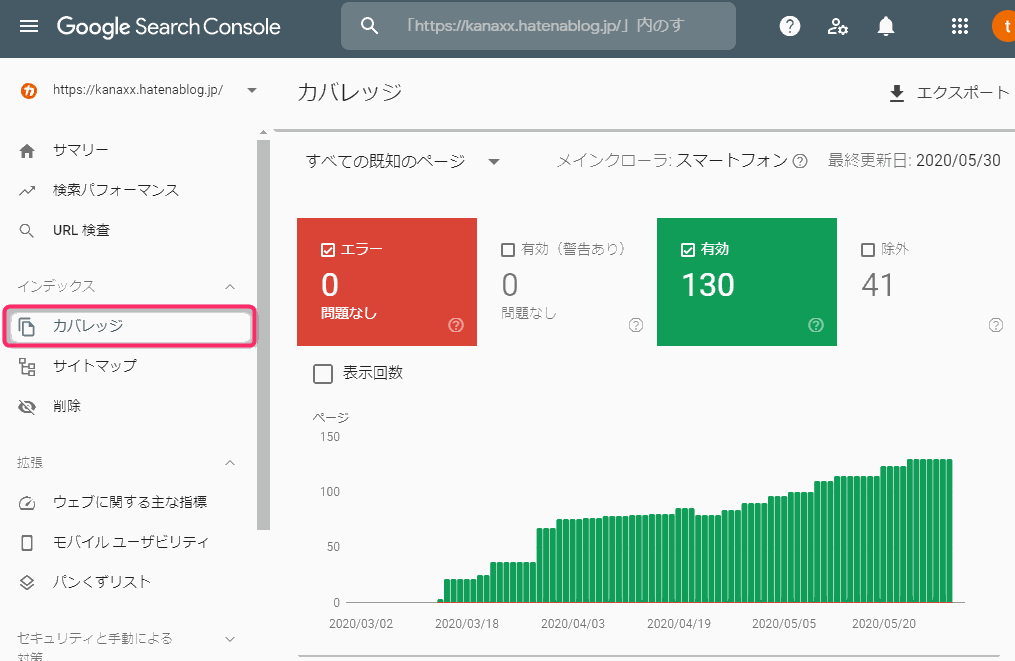Screen dimensions: 1015x661
Task: Click the 問題なし text in the エラー card
Action: tap(349, 313)
